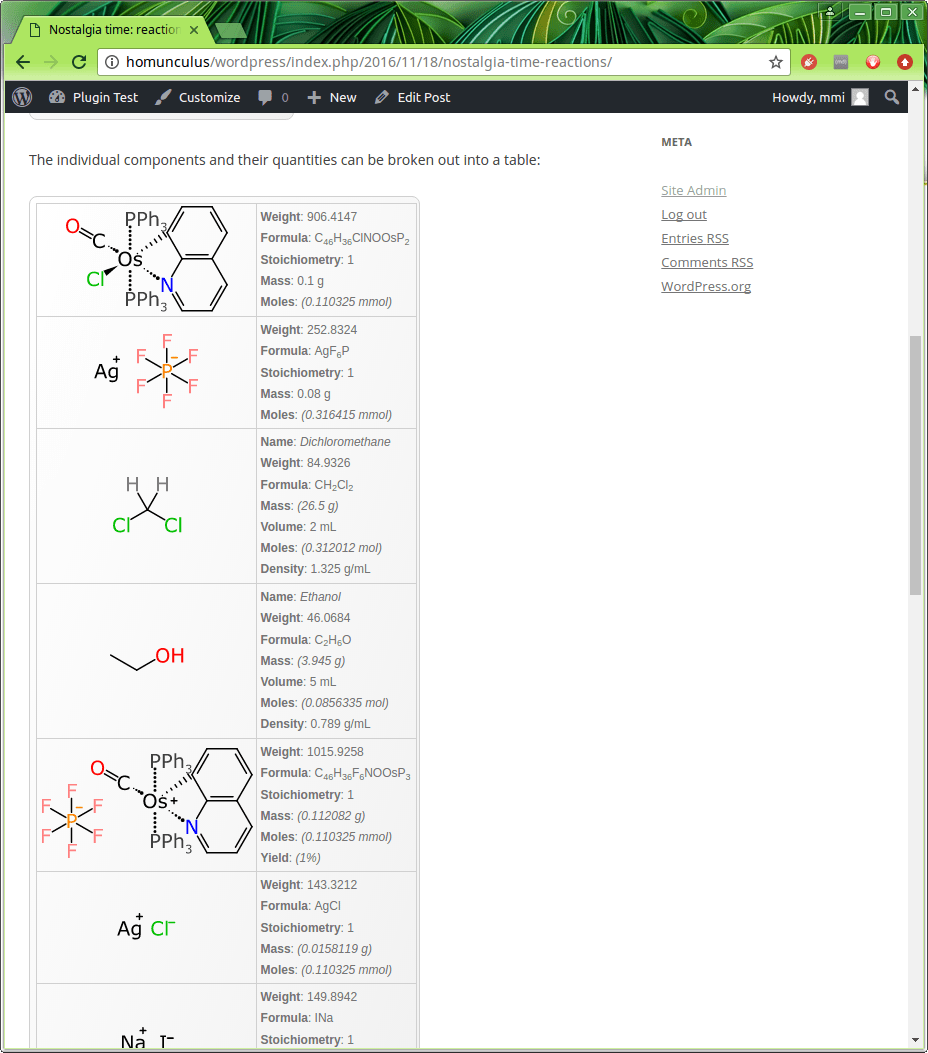Click the admin bar search magnifier
This screenshot has width=928, height=1053.
[892, 97]
